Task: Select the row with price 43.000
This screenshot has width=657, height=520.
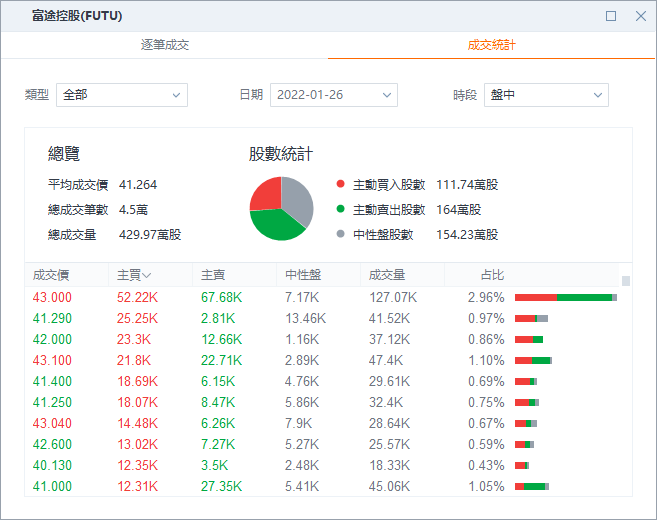Action: pyautogui.click(x=322, y=298)
